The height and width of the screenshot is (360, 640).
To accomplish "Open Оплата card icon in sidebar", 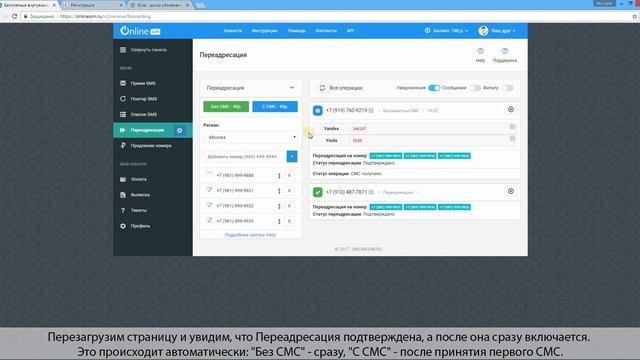I will [123, 179].
